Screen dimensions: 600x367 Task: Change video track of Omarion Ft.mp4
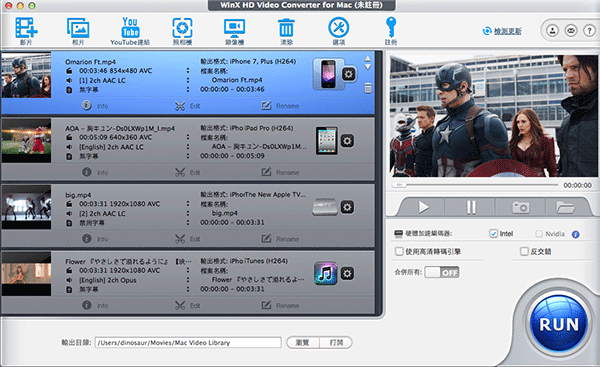click(x=188, y=71)
